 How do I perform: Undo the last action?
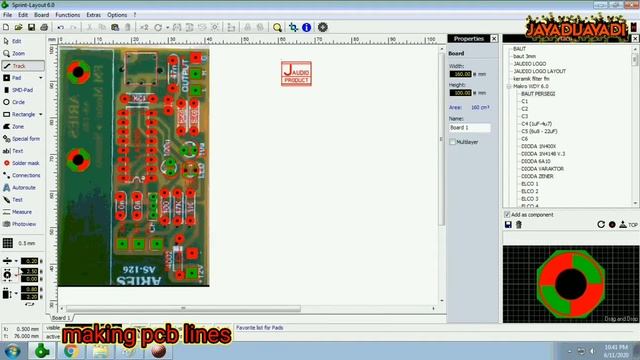tap(60, 27)
